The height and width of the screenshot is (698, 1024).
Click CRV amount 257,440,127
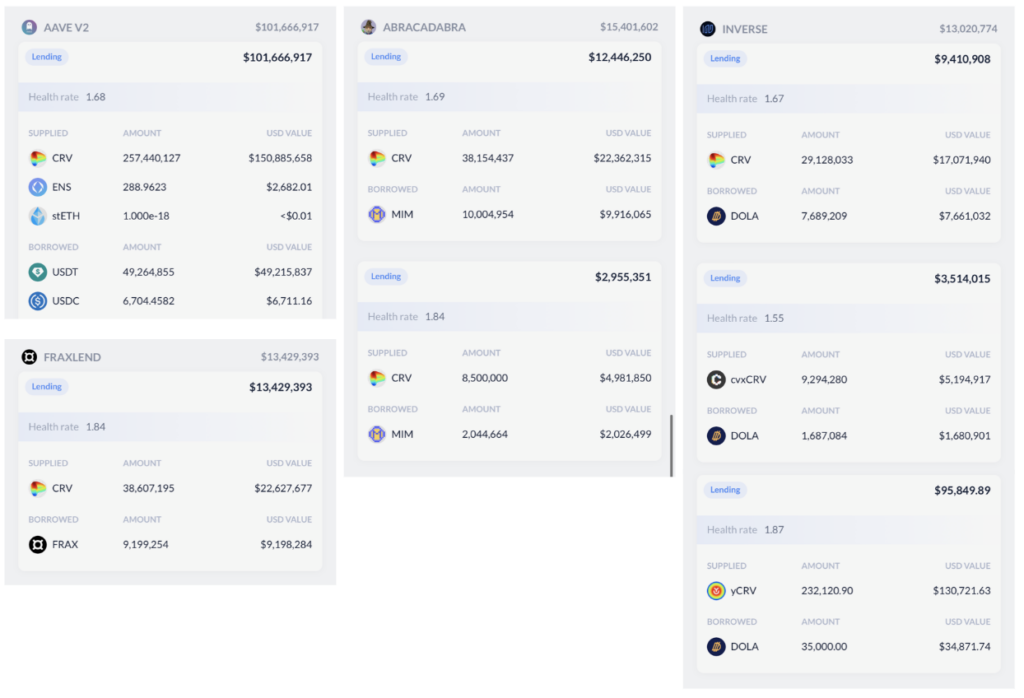[x=152, y=158]
